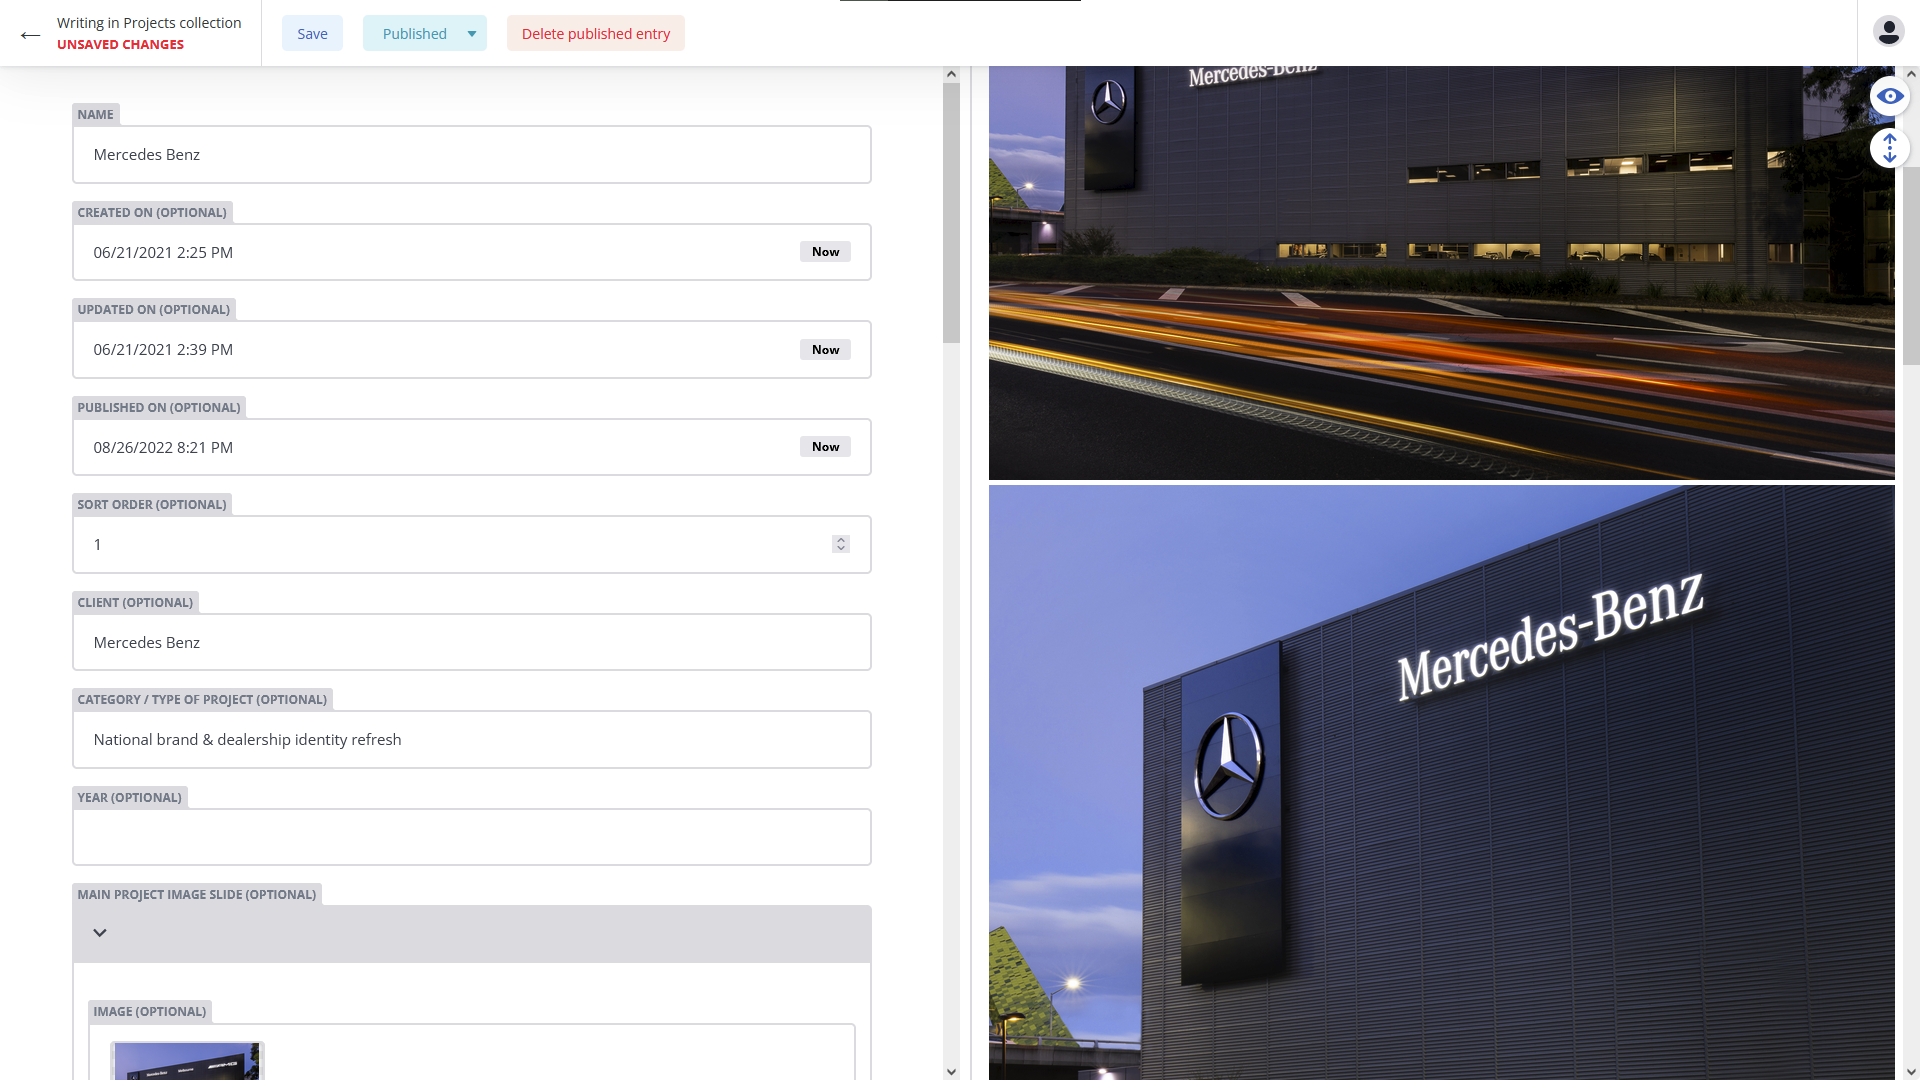Click the 'CATEGORY / TYPE OF PROJECT (OPTIONAL)' label
The width and height of the screenshot is (1920, 1080).
click(x=202, y=700)
